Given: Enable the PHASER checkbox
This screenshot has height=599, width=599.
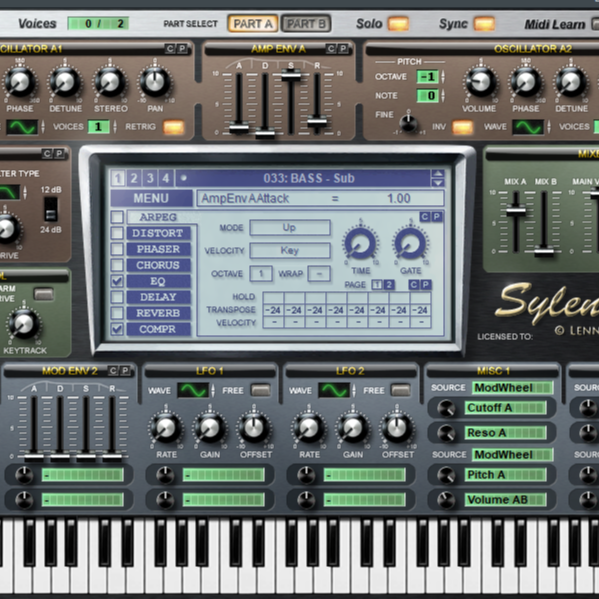Looking at the screenshot, I should pos(117,249).
